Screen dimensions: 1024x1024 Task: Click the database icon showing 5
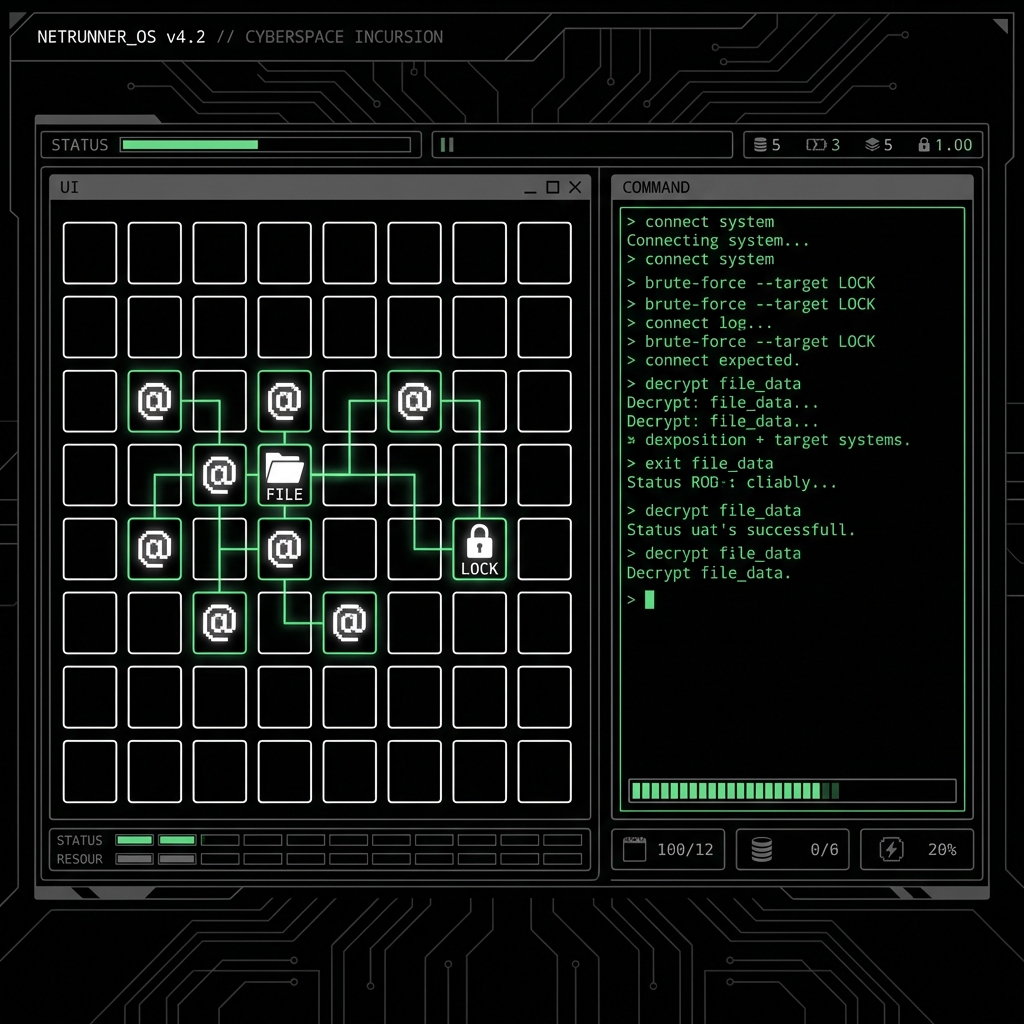click(760, 144)
